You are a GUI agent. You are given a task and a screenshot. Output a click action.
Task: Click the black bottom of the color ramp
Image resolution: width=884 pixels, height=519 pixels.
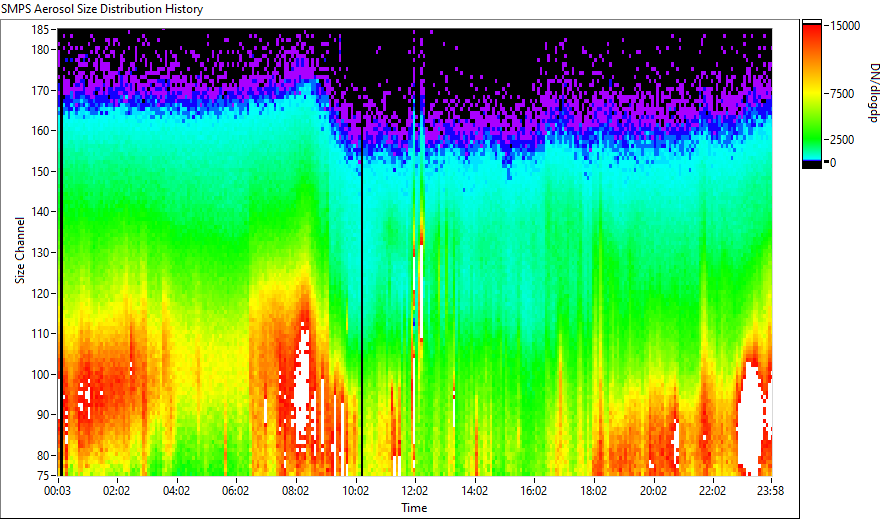point(812,165)
